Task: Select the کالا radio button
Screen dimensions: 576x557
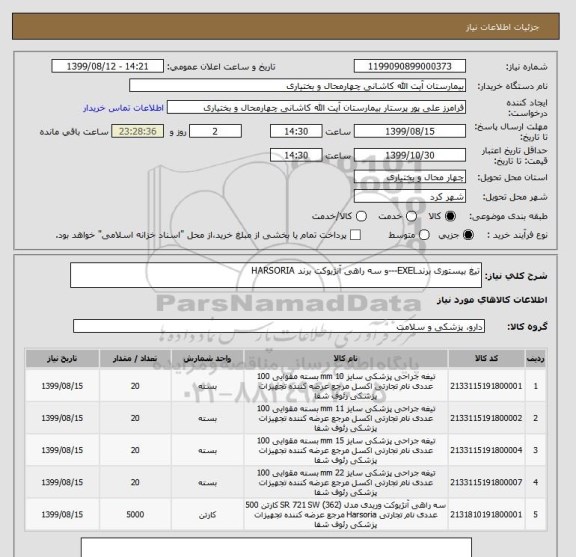Action: point(450,216)
